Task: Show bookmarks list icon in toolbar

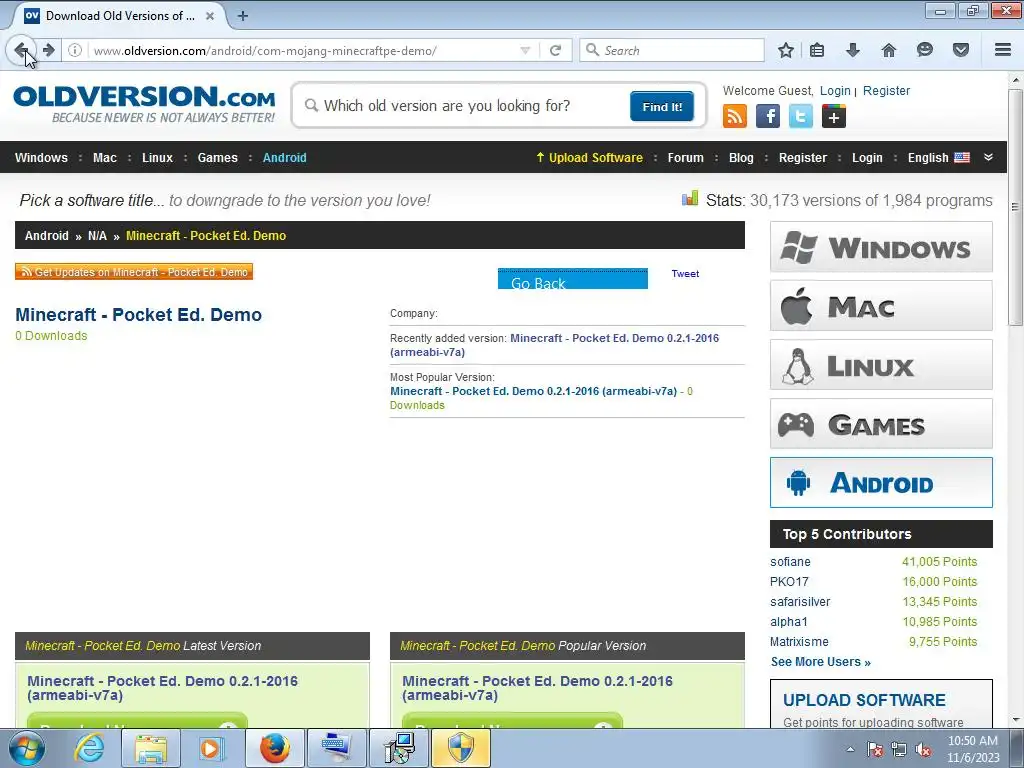Action: click(x=817, y=50)
